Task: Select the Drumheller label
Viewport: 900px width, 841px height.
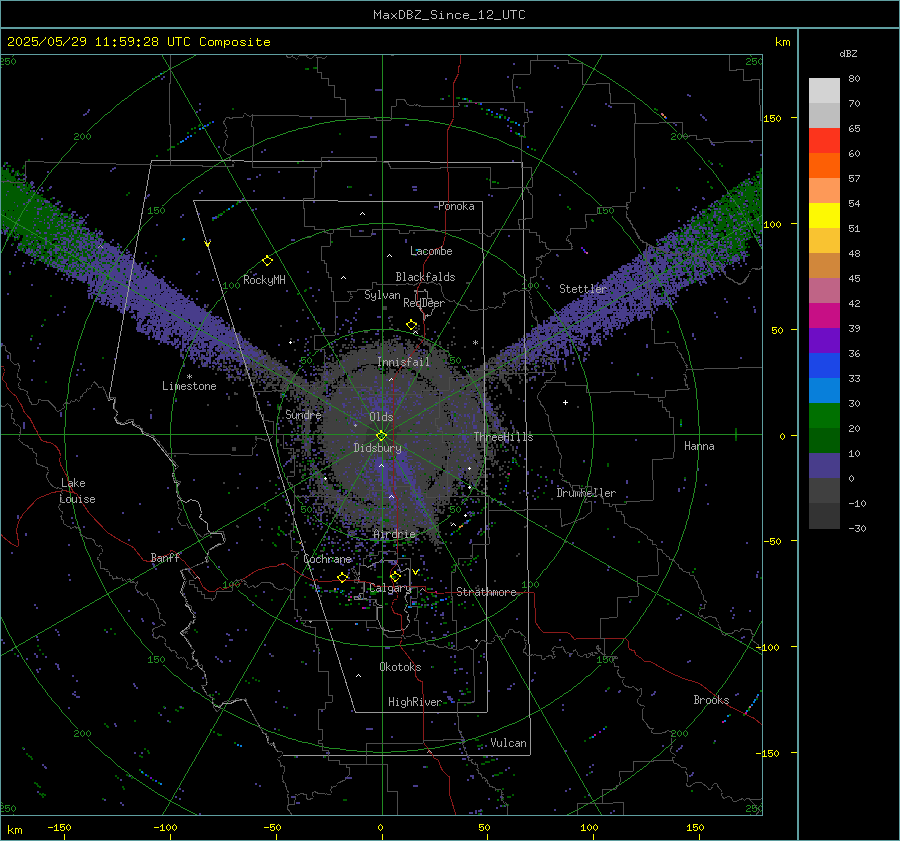Action: 586,493
